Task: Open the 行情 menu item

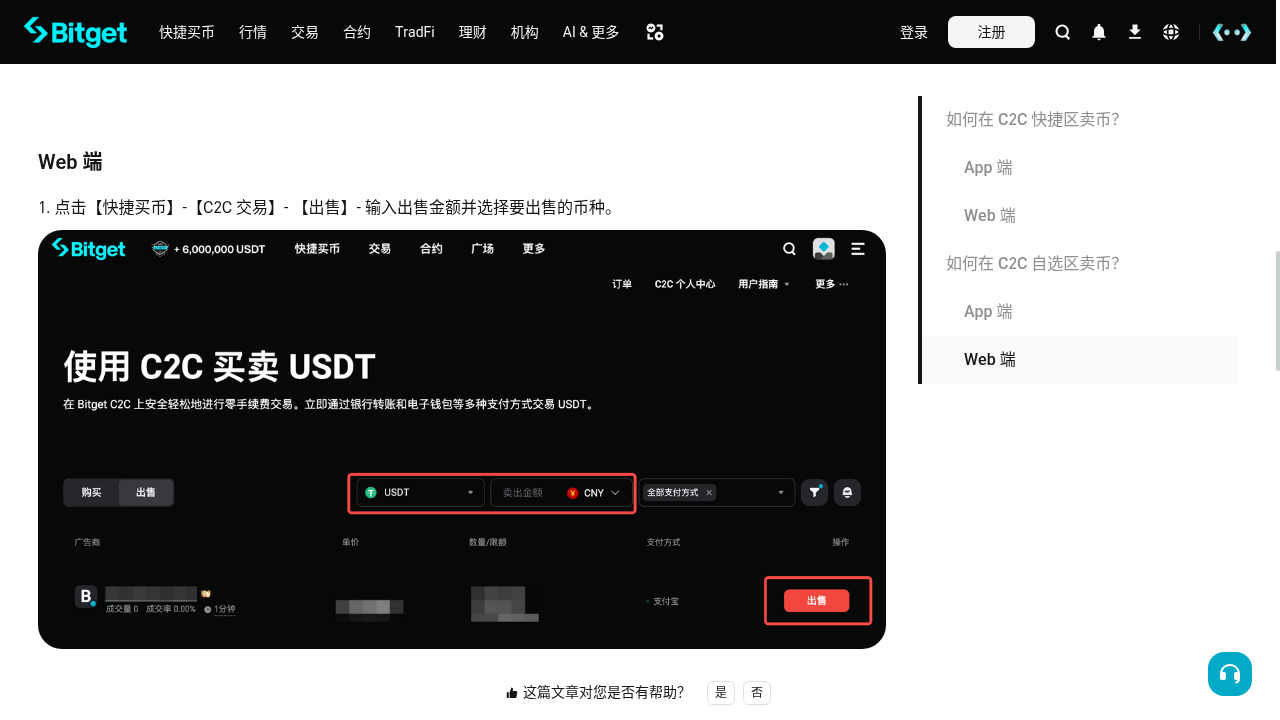Action: pyautogui.click(x=253, y=32)
